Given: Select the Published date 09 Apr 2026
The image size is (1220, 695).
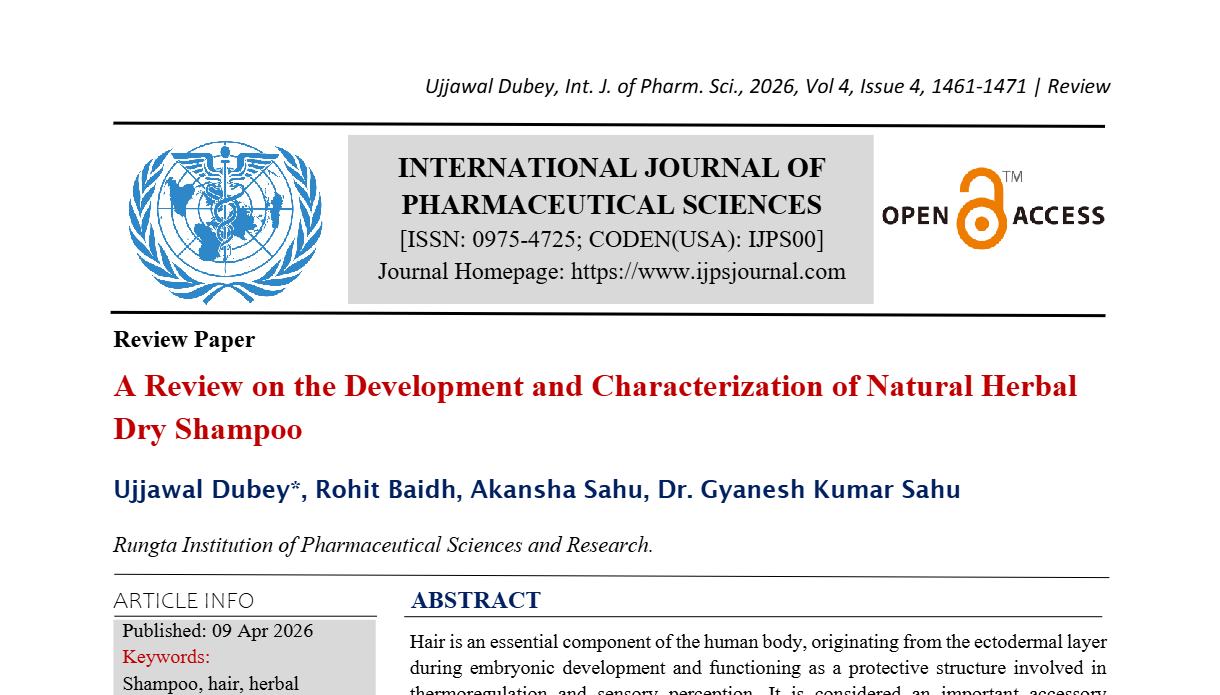Looking at the screenshot, I should 217,631.
